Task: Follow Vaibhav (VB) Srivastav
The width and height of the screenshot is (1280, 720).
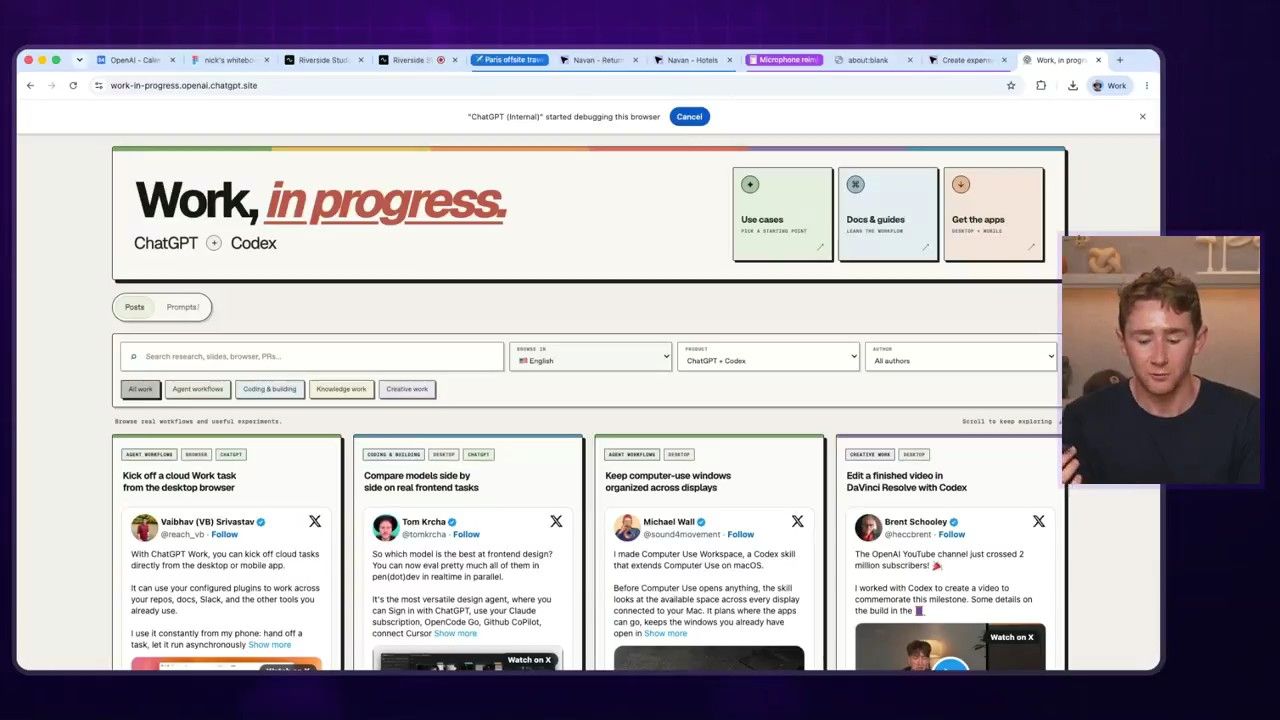Action: click(225, 535)
